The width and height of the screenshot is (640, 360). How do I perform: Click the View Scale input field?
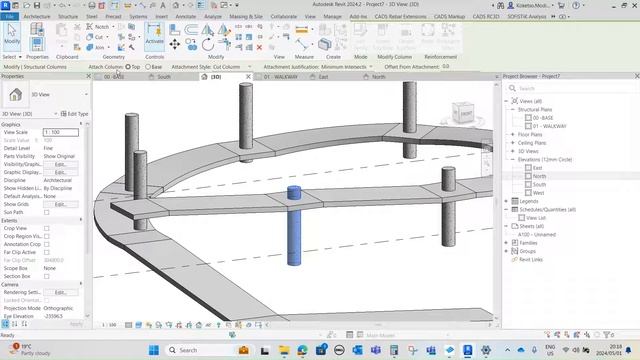(60, 132)
